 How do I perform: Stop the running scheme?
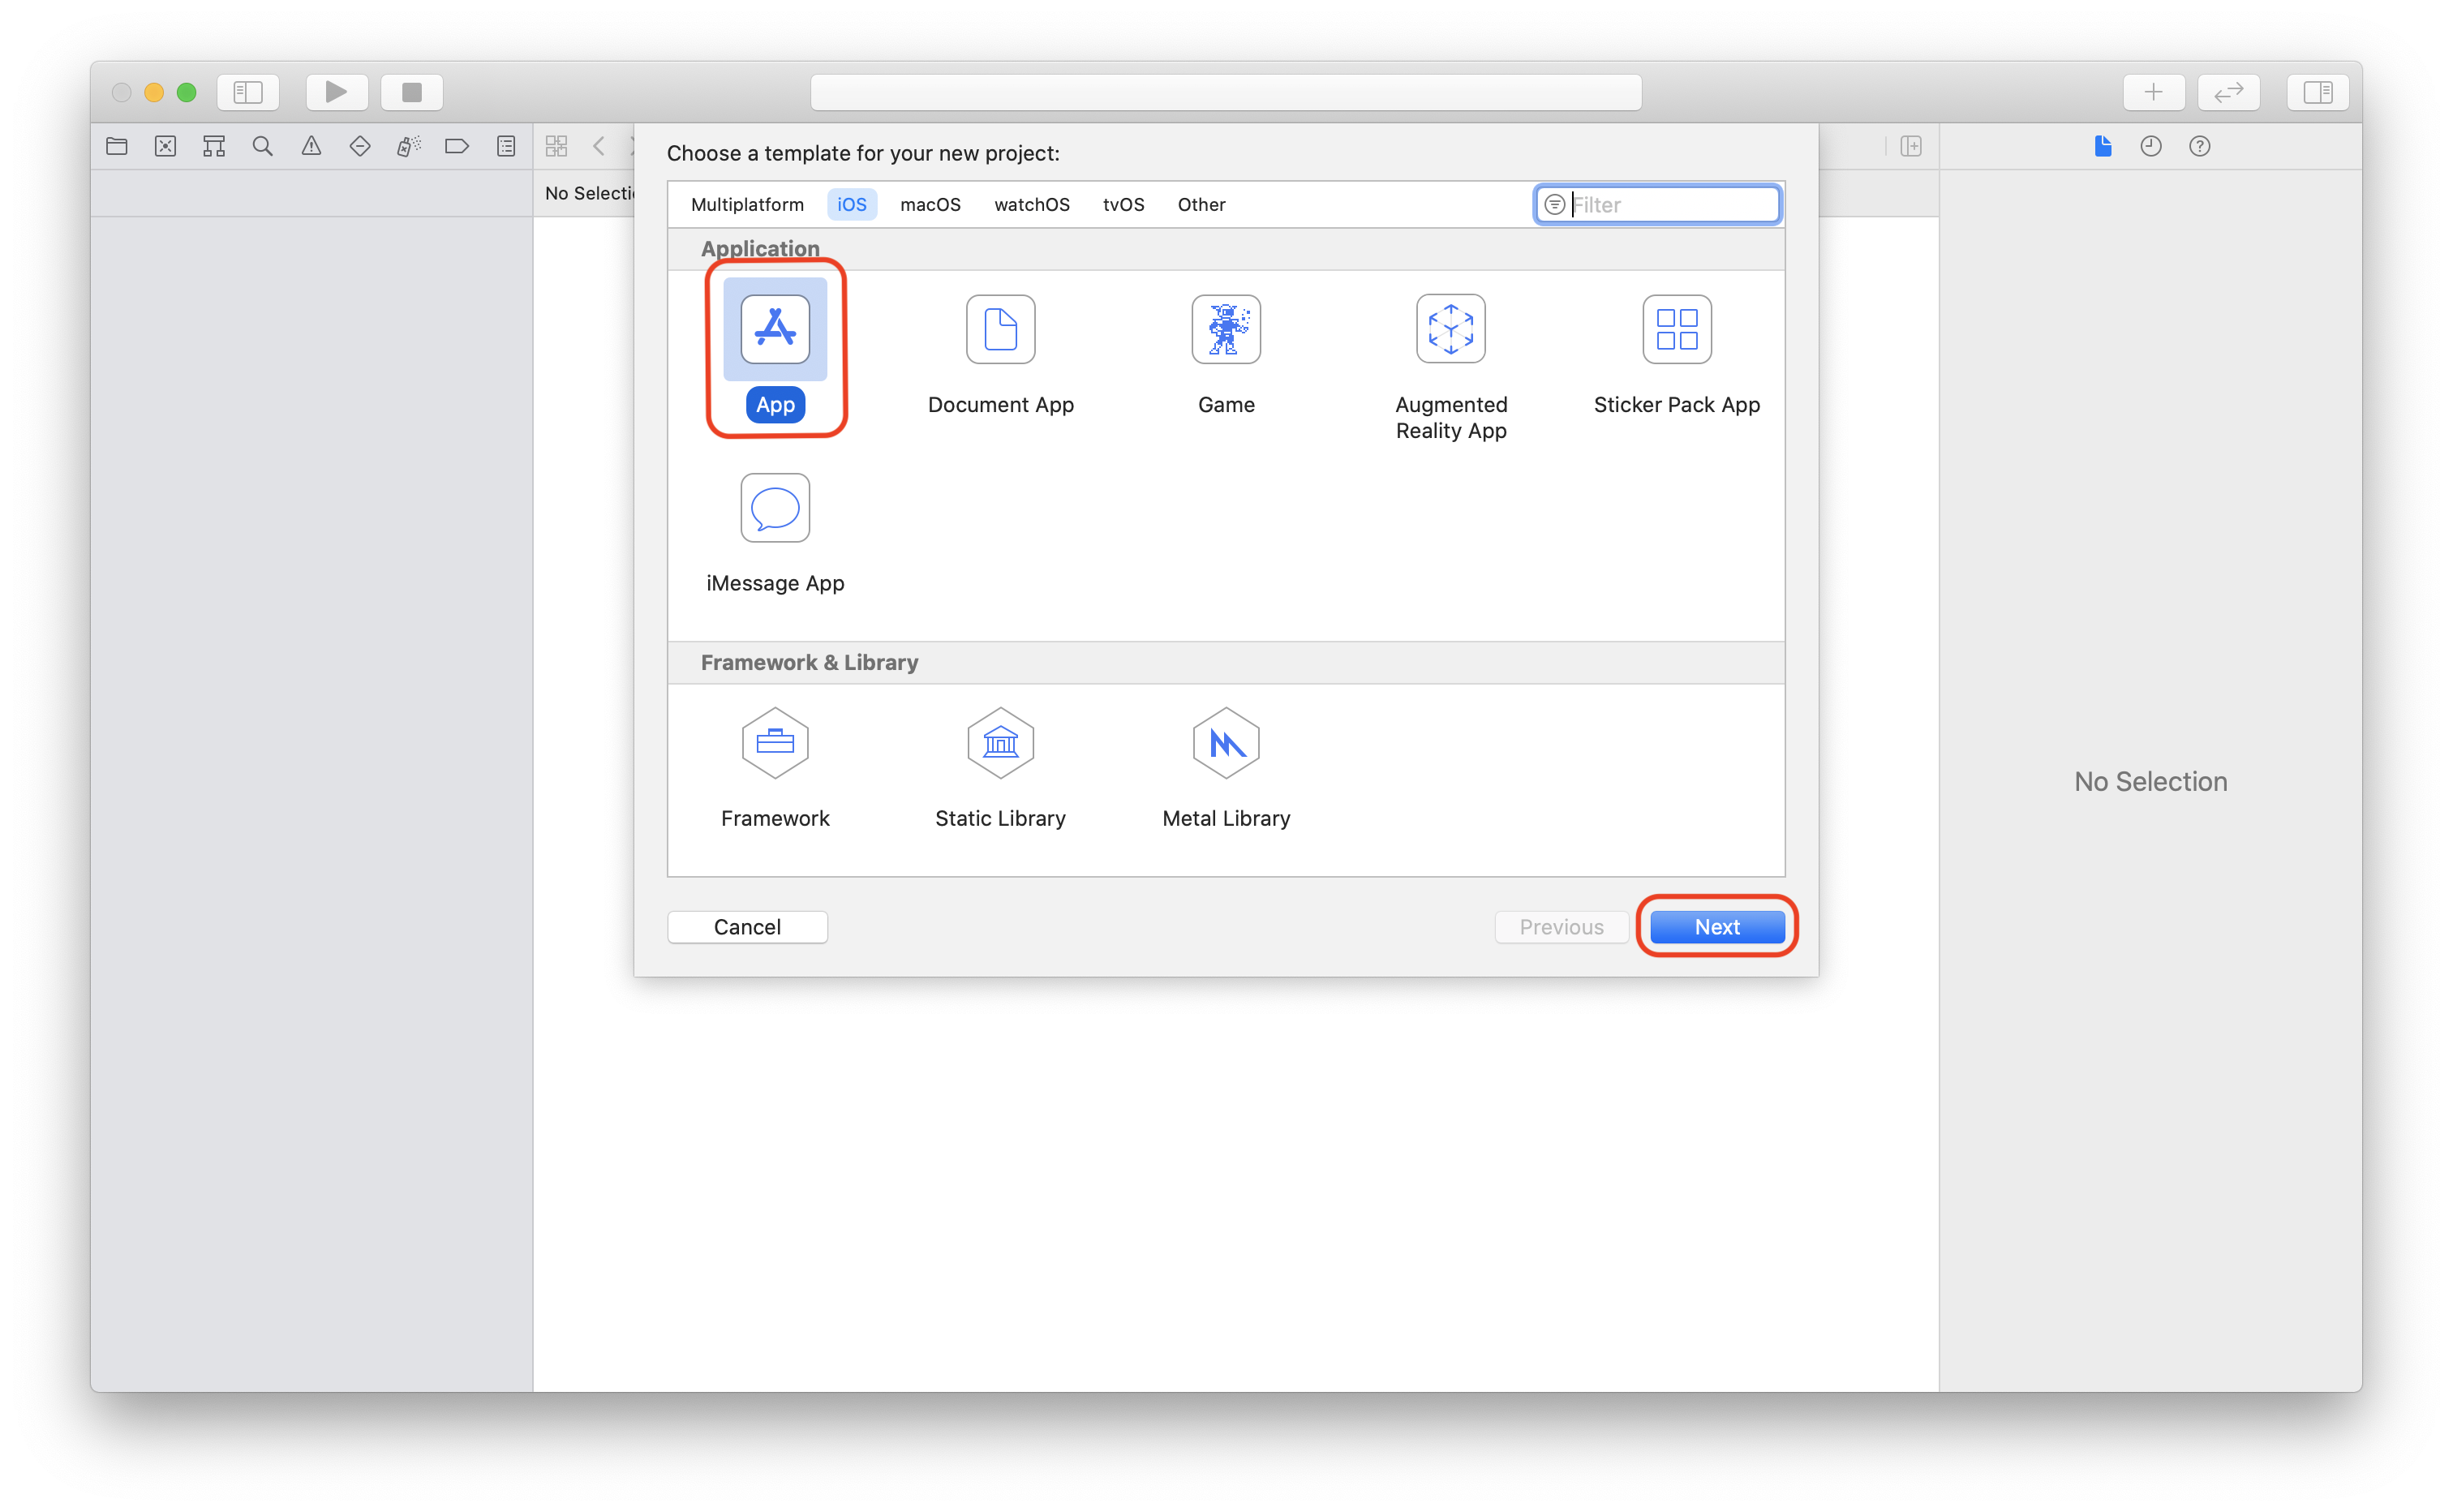(411, 92)
